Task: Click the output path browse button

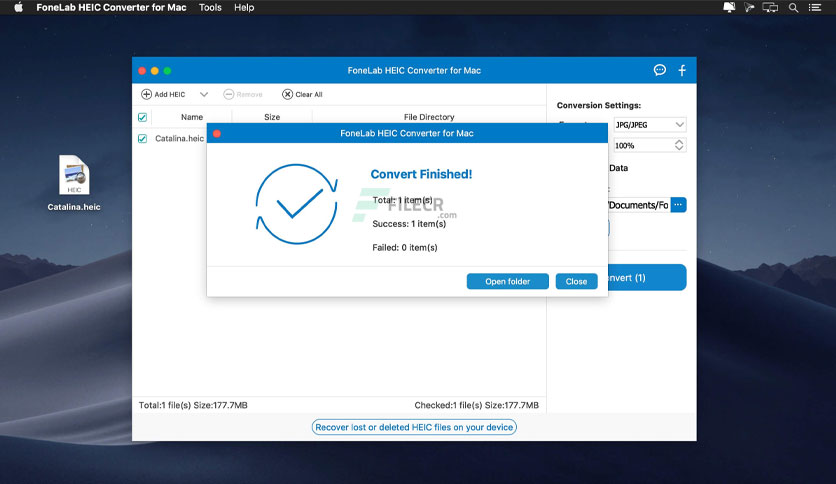Action: (x=678, y=205)
